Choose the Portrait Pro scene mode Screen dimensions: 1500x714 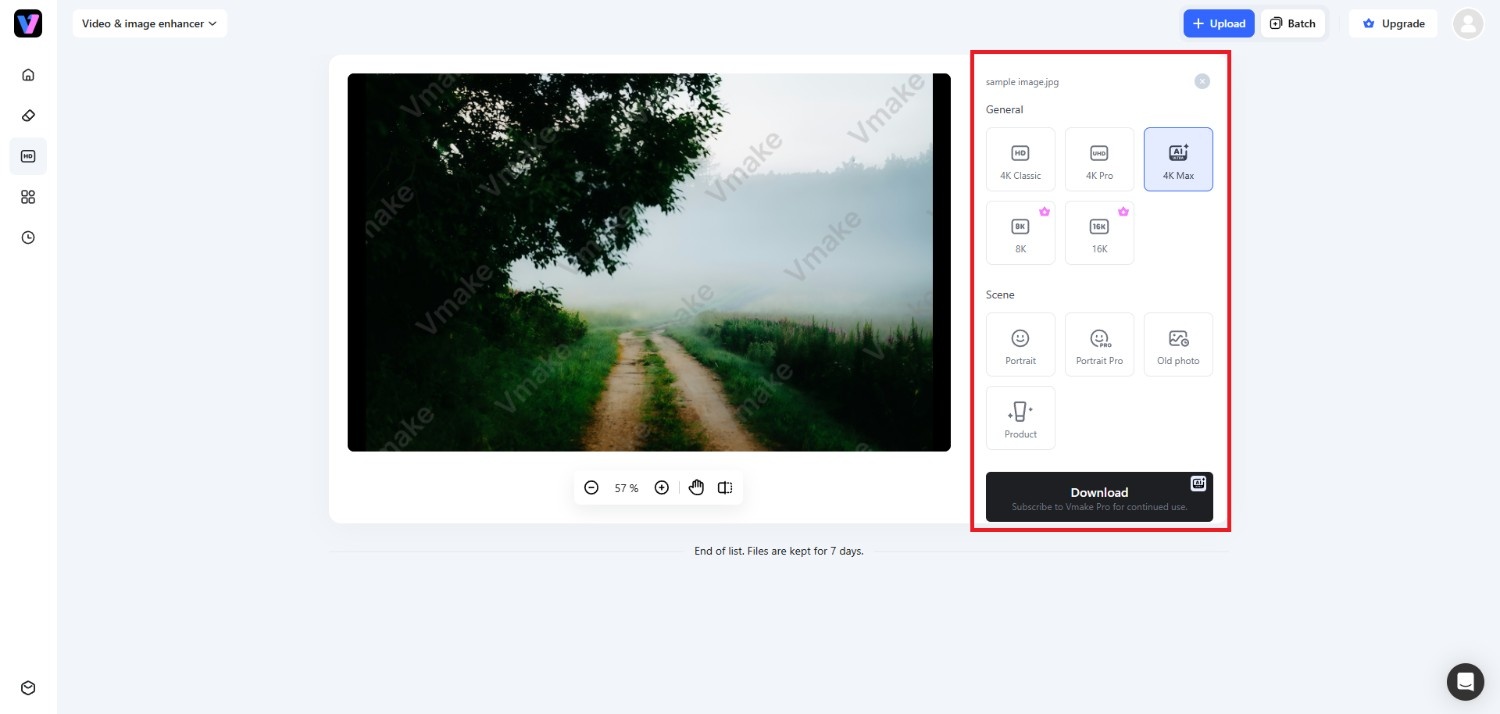click(1099, 344)
